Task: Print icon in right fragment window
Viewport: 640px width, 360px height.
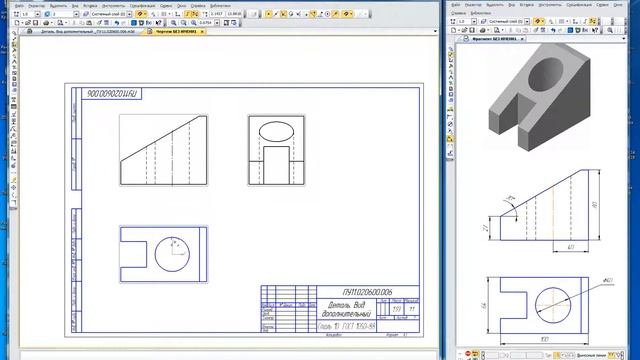Action: (483, 30)
